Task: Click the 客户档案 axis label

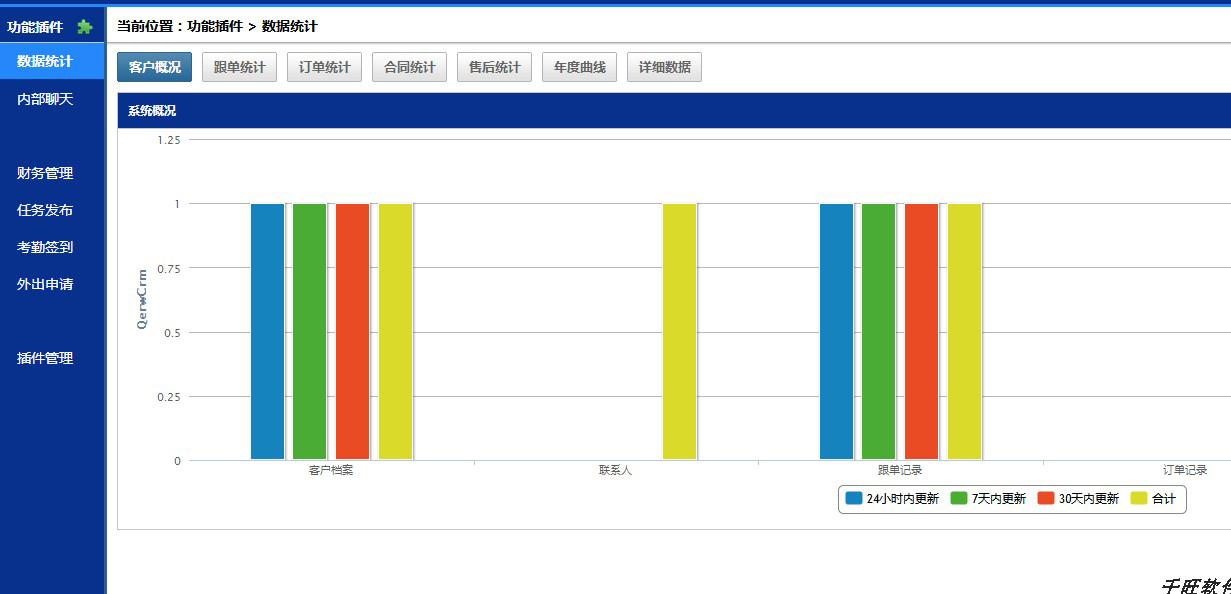Action: (x=331, y=470)
